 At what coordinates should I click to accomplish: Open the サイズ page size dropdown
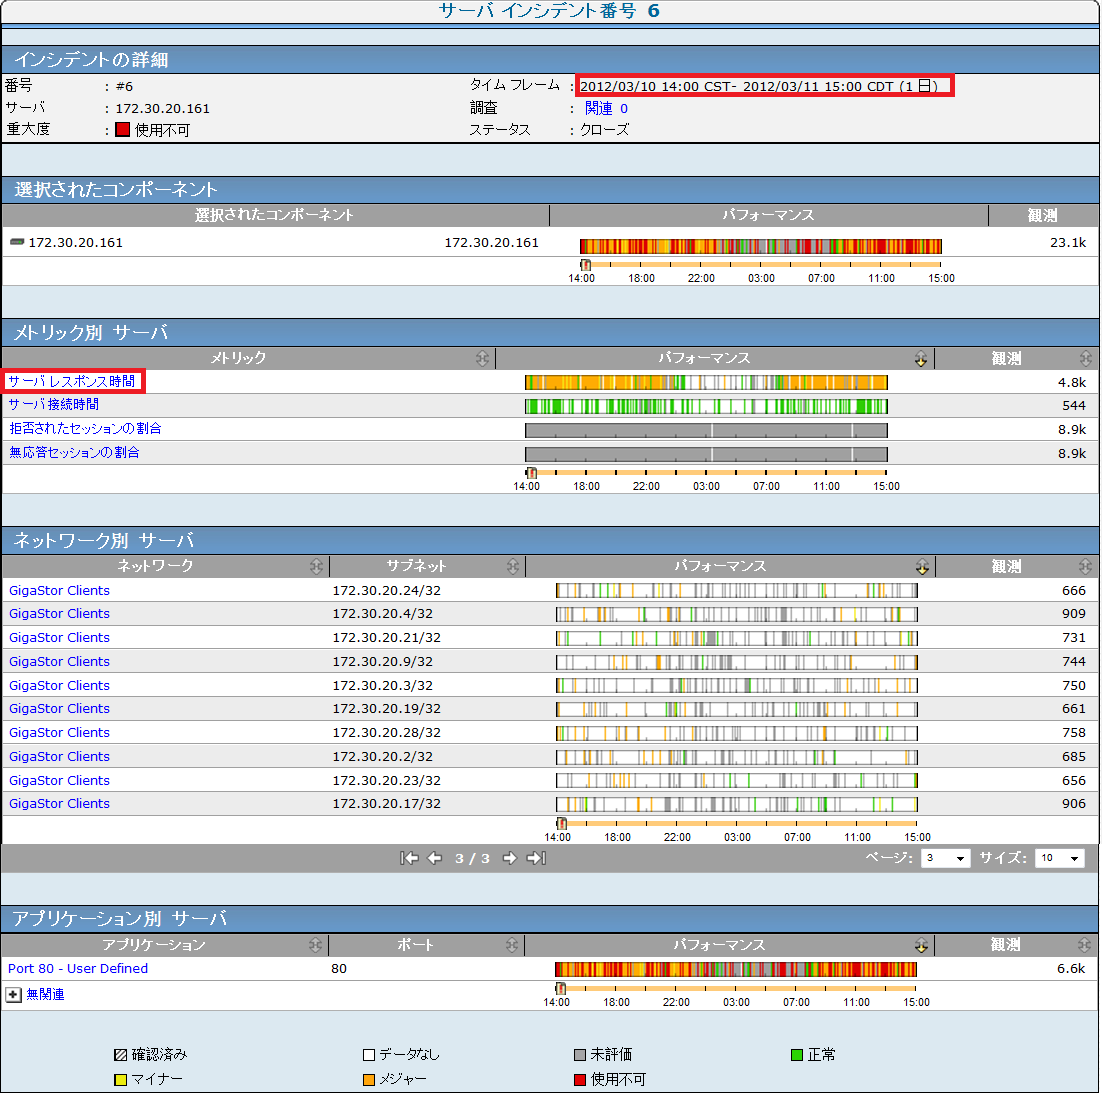pos(1059,859)
